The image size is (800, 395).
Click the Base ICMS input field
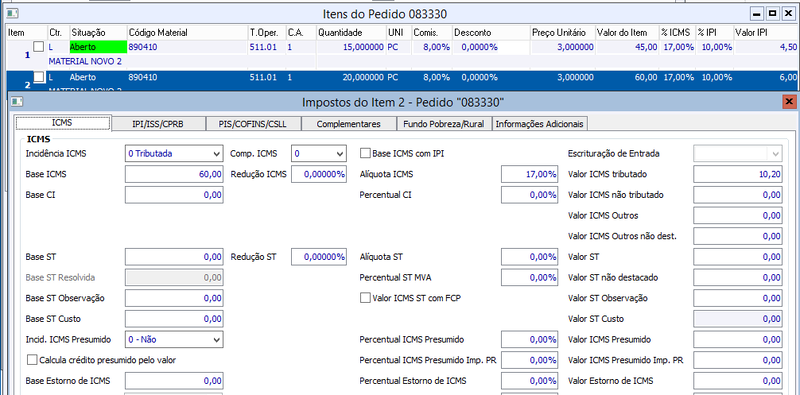click(174, 174)
